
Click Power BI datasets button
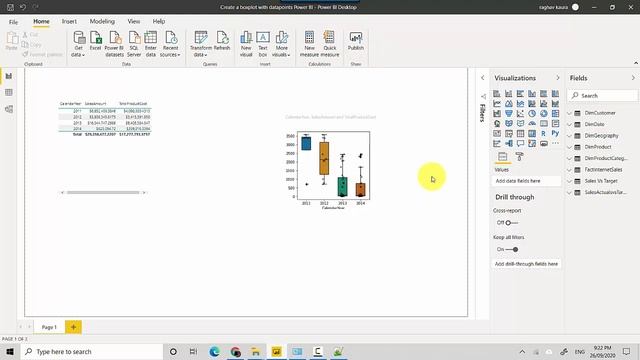click(114, 44)
